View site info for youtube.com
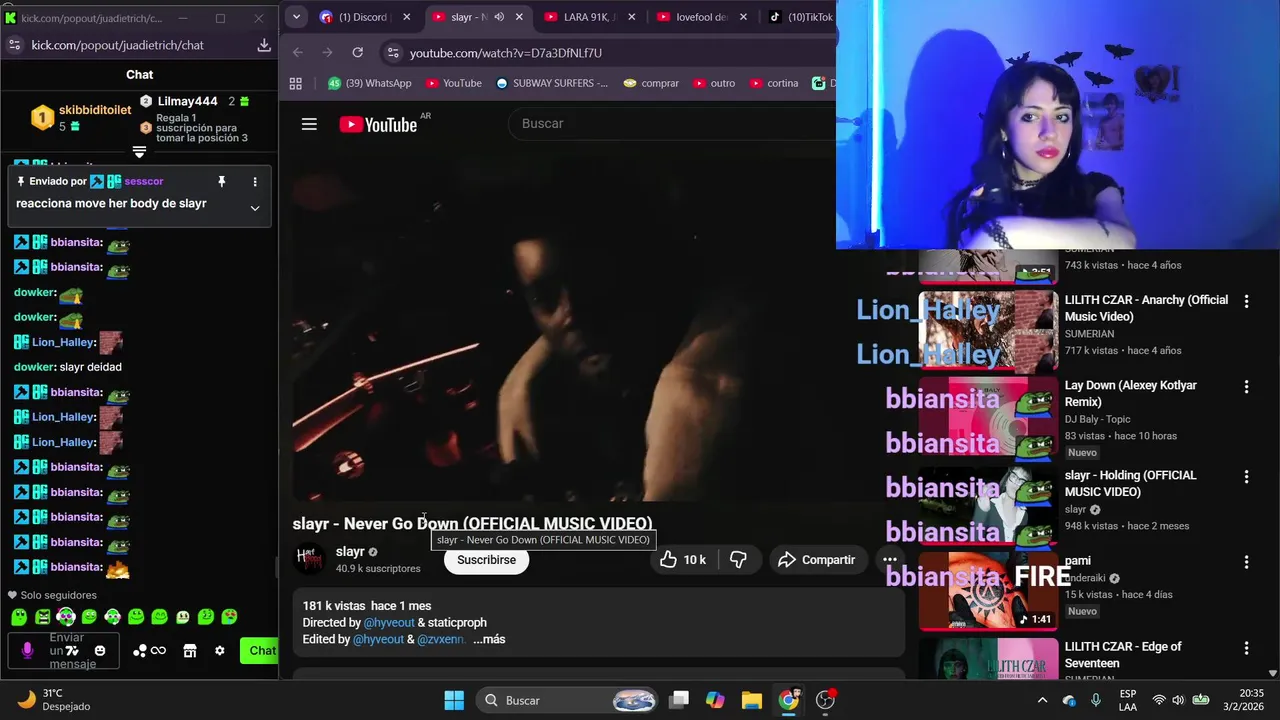The height and width of the screenshot is (720, 1280). pyautogui.click(x=393, y=52)
